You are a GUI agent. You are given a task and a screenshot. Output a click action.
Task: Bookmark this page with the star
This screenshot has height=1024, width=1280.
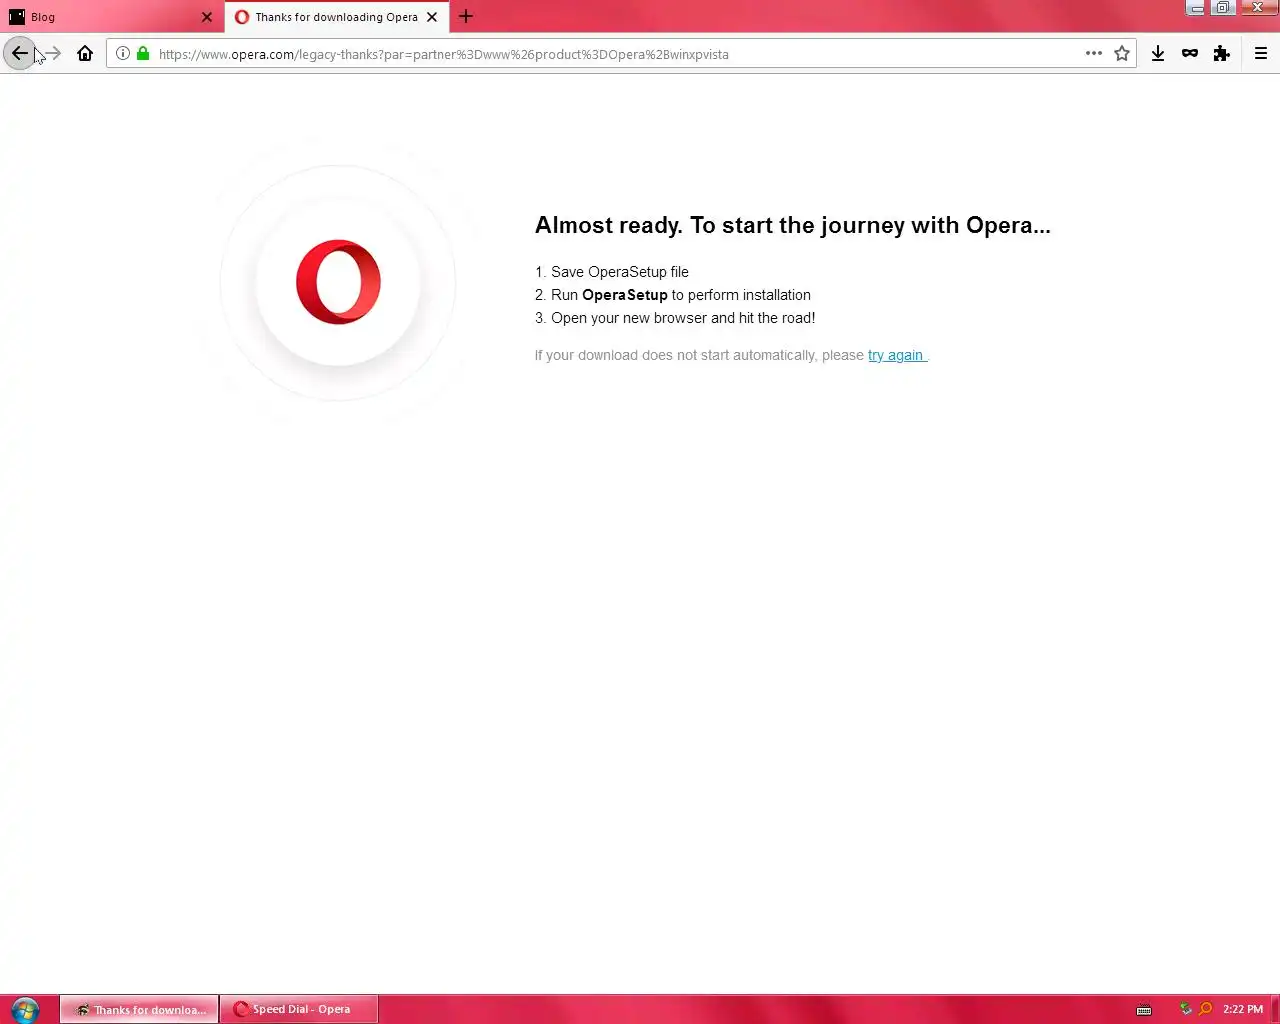[1122, 54]
